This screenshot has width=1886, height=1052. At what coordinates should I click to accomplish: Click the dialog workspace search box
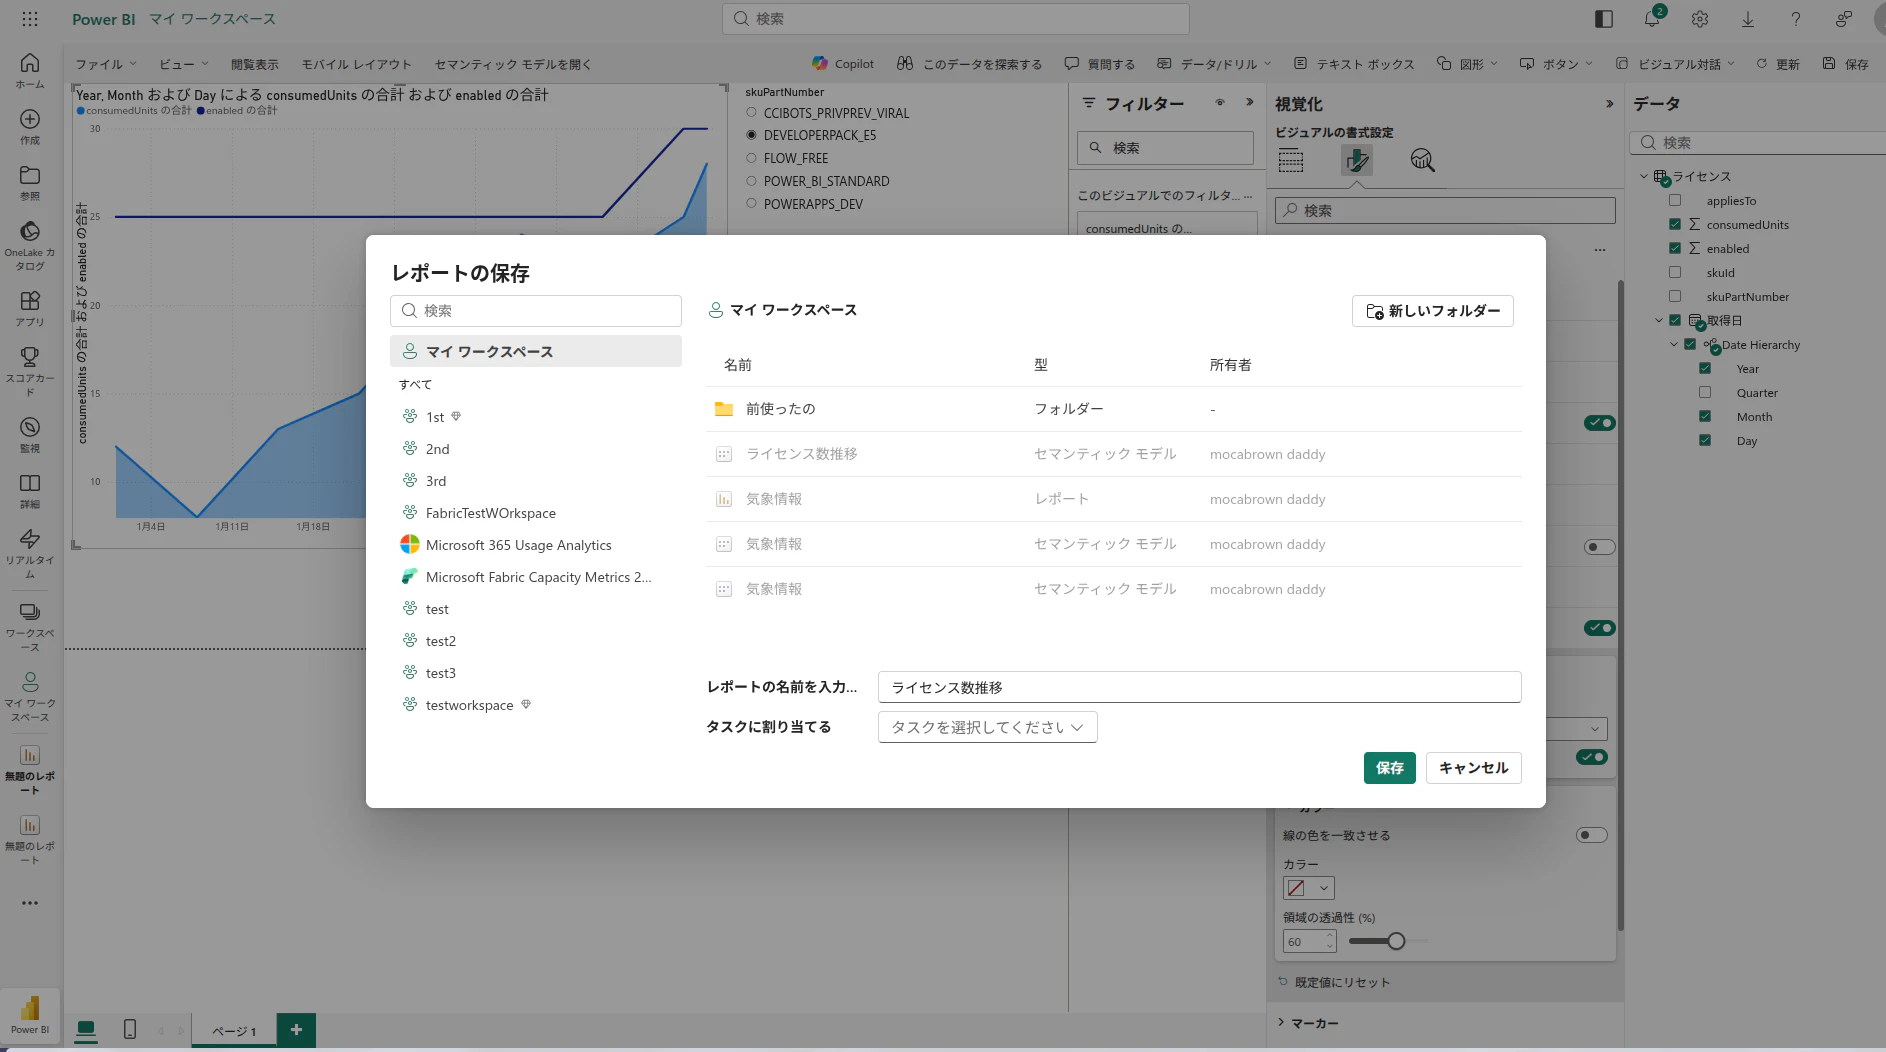click(x=536, y=311)
